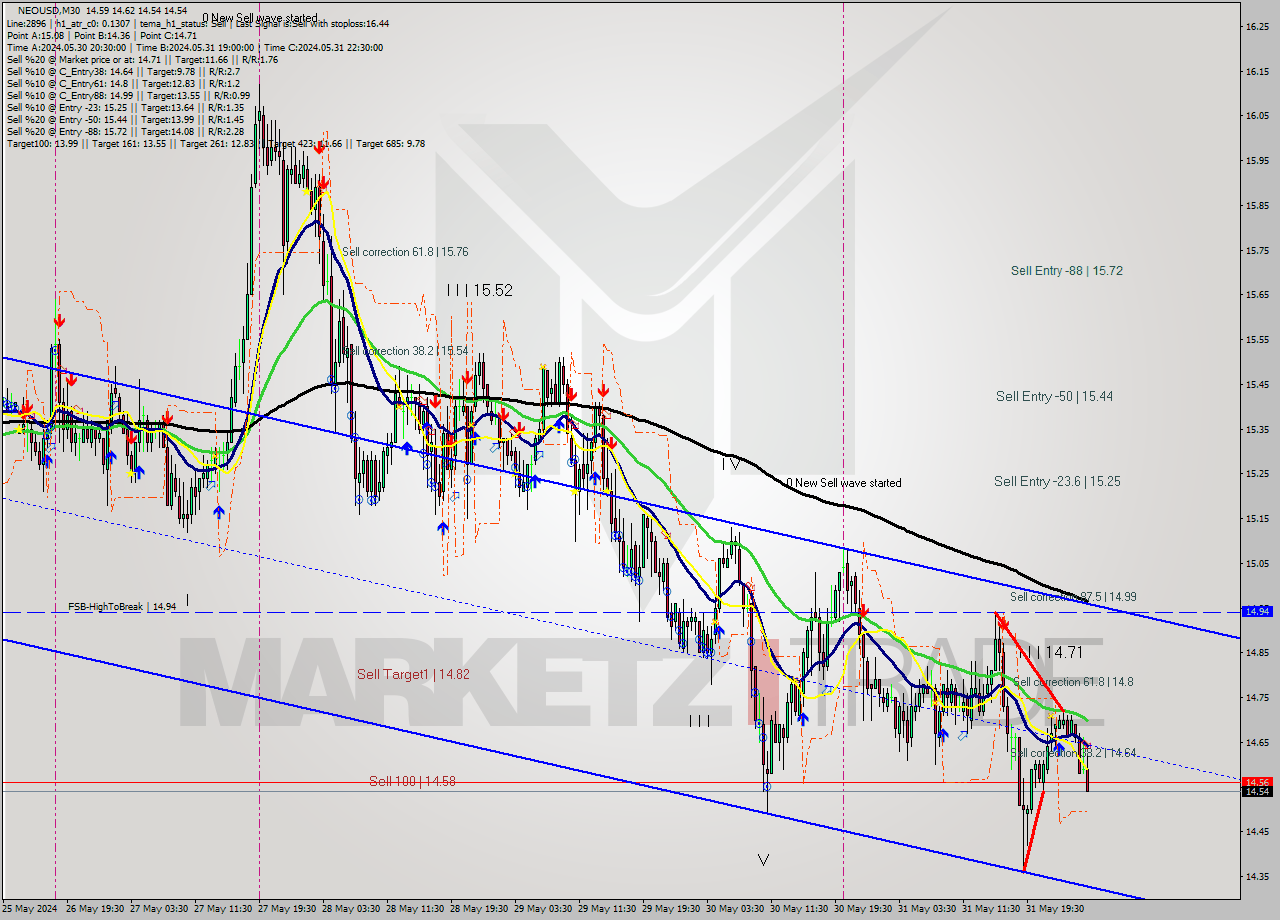1280x920 pixels.
Task: Click 'New Sell wave started' beside black average line
Action: 844,483
